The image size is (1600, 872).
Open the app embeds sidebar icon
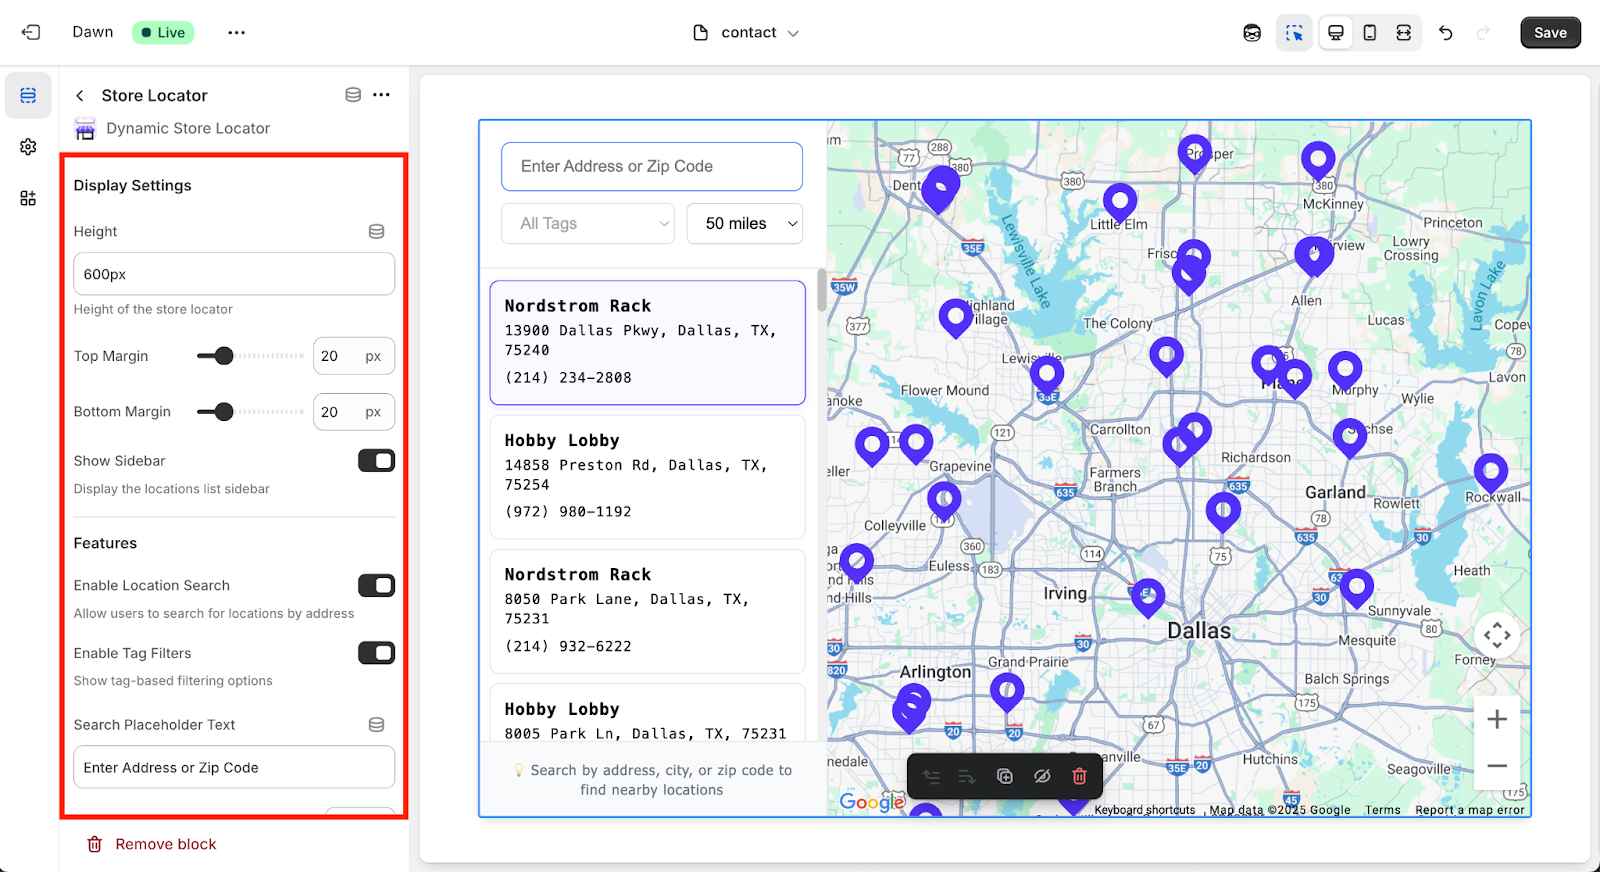28,198
